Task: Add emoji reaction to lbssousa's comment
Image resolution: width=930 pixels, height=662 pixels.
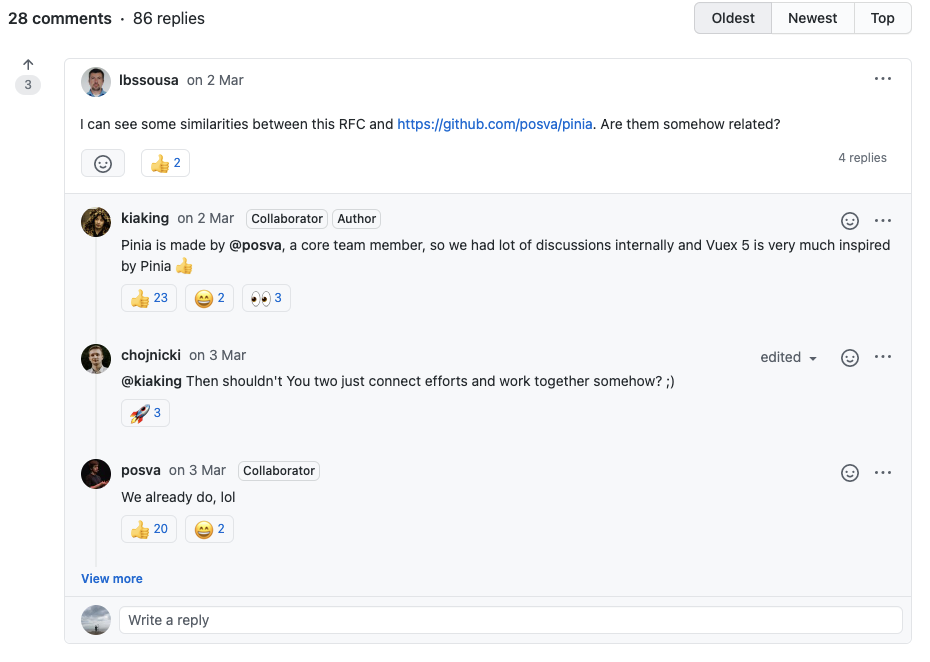Action: tap(103, 163)
